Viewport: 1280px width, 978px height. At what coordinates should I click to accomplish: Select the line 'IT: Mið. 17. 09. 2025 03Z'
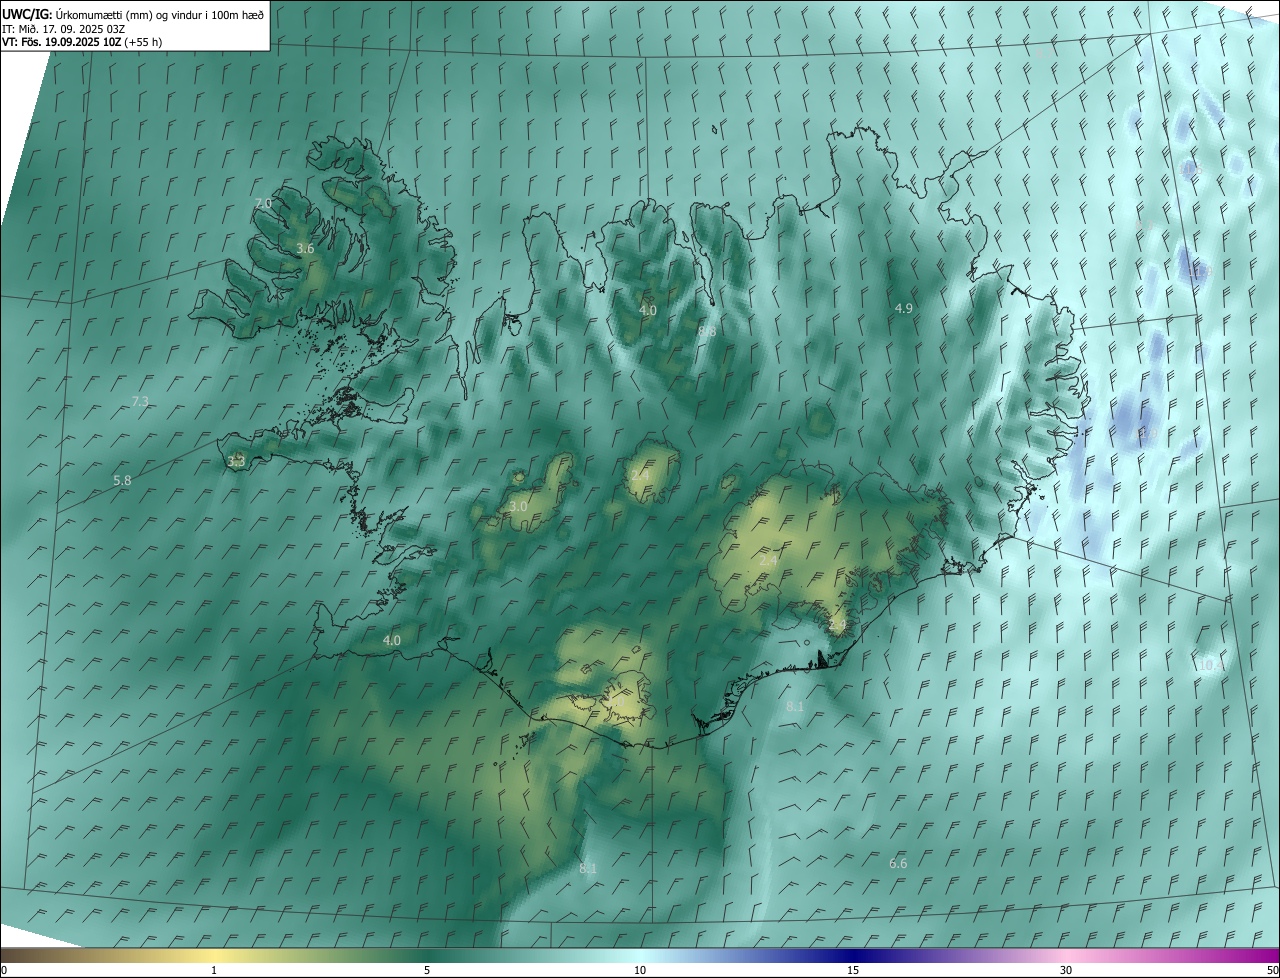tap(63, 28)
